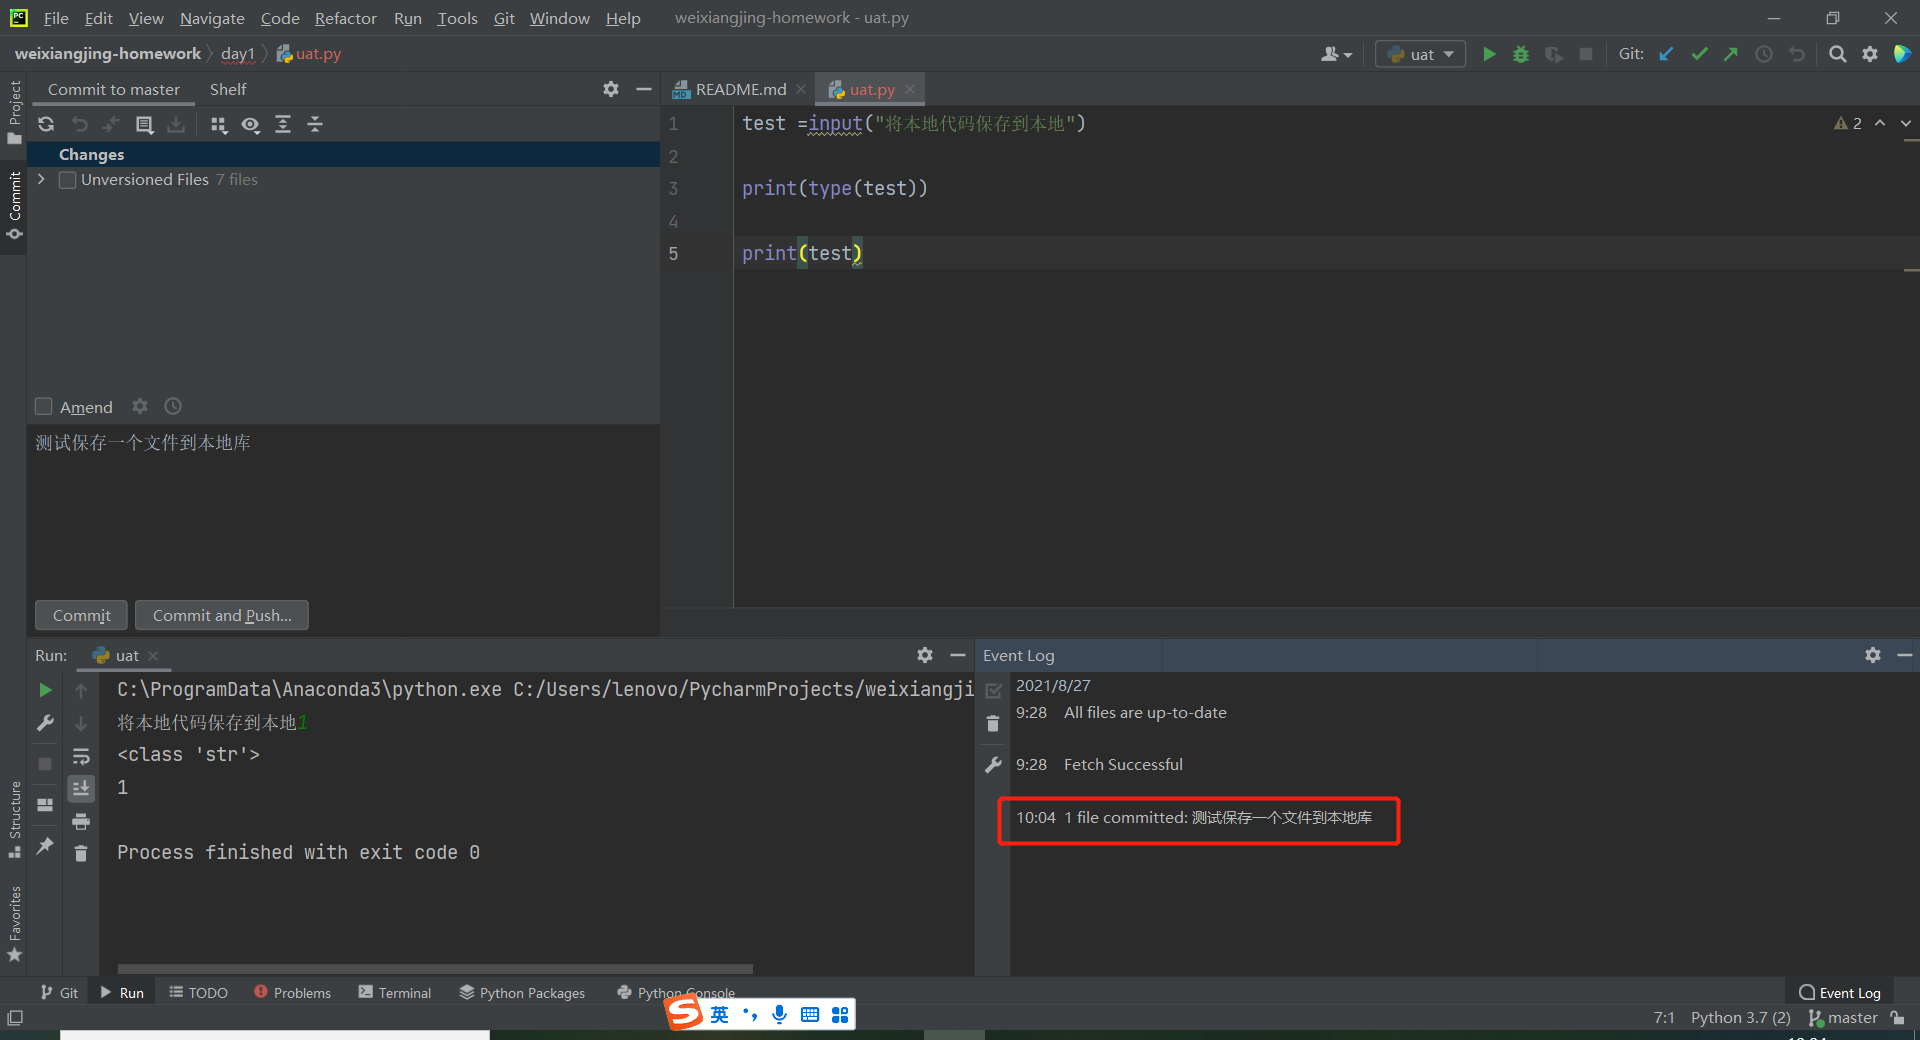Show Git history clock icon

coord(1764,54)
